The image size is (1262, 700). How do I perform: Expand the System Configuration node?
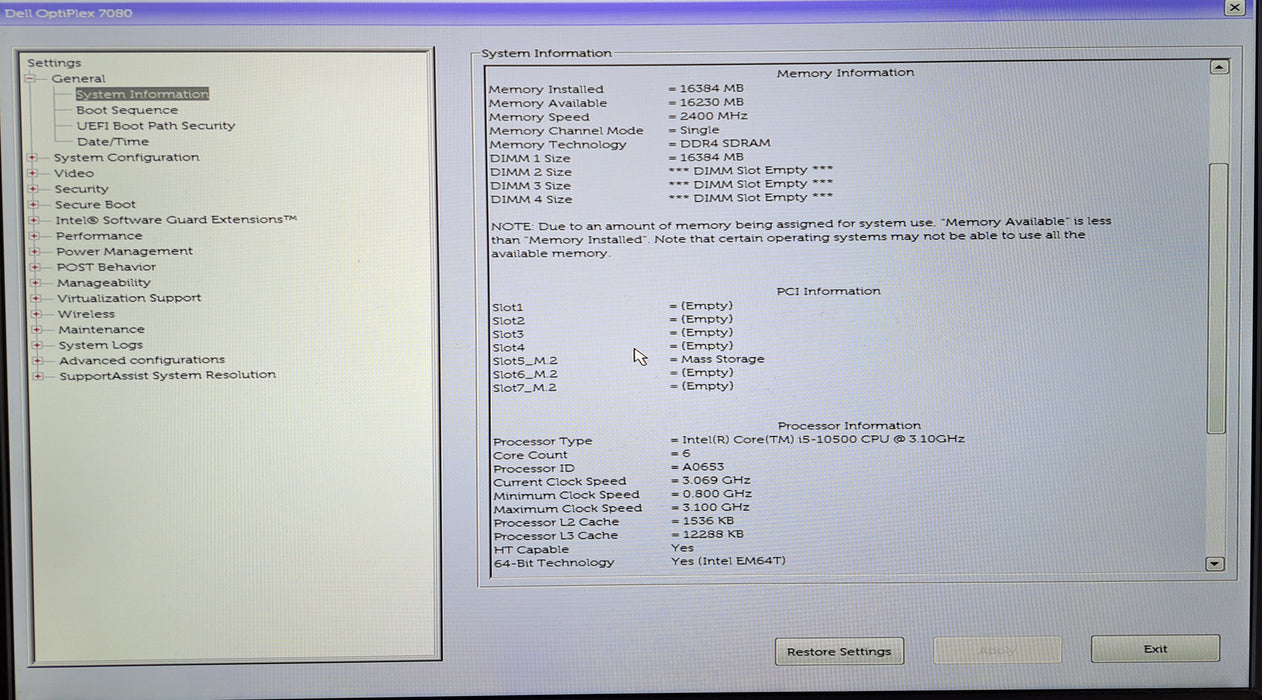click(x=33, y=158)
